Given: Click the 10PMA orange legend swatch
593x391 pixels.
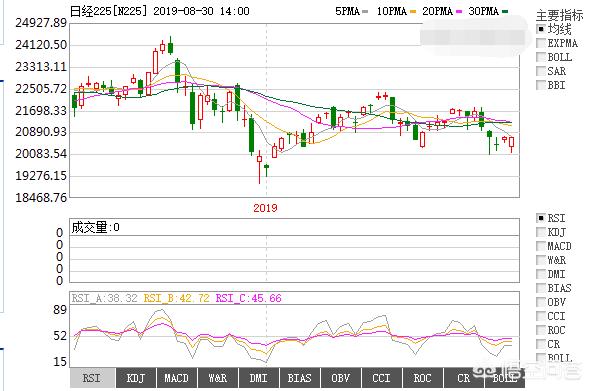Looking at the screenshot, I should pyautogui.click(x=413, y=12).
